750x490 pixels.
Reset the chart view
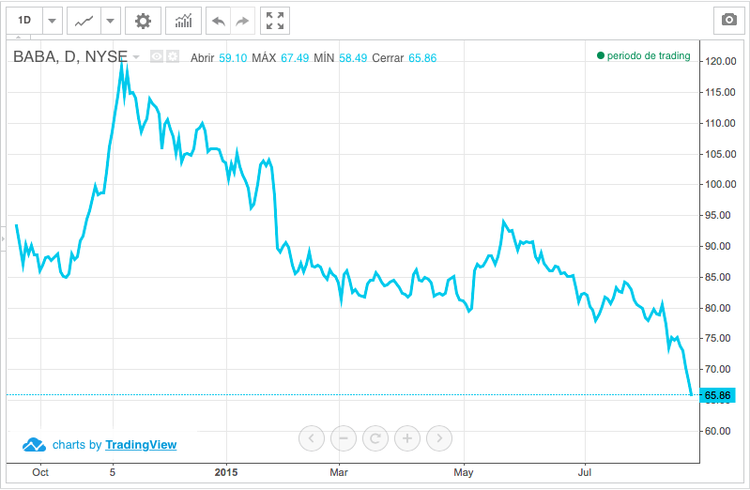click(375, 438)
